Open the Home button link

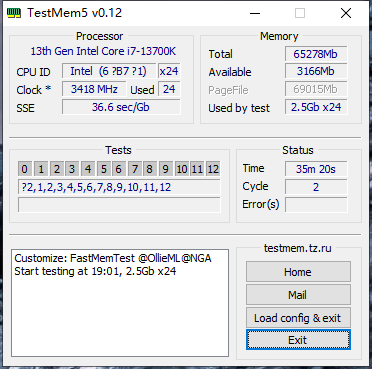(298, 272)
